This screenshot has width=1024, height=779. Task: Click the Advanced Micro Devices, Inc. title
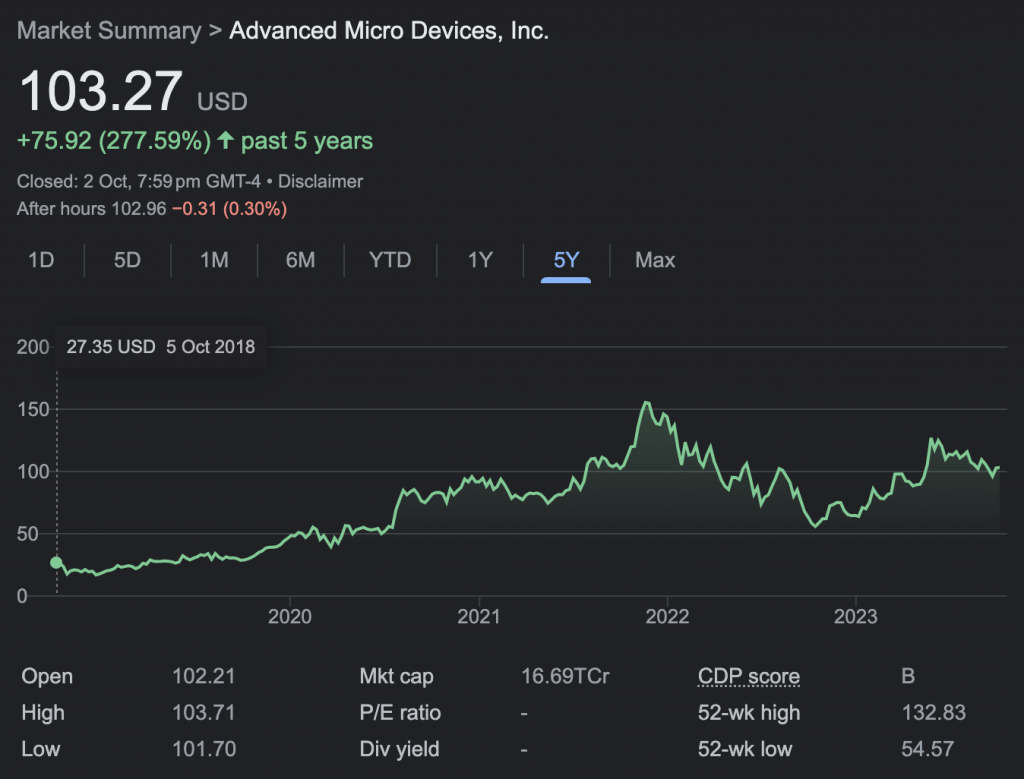(389, 31)
